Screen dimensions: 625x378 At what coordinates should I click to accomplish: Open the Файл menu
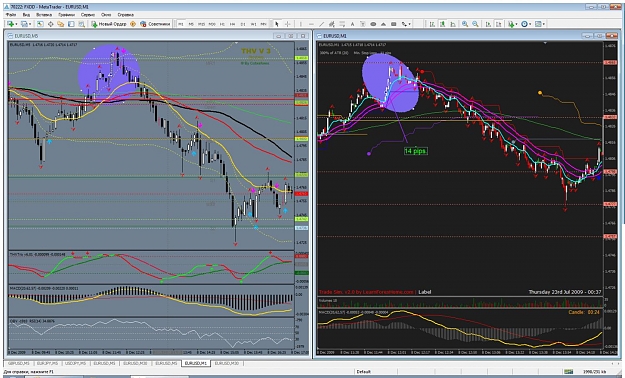point(11,14)
